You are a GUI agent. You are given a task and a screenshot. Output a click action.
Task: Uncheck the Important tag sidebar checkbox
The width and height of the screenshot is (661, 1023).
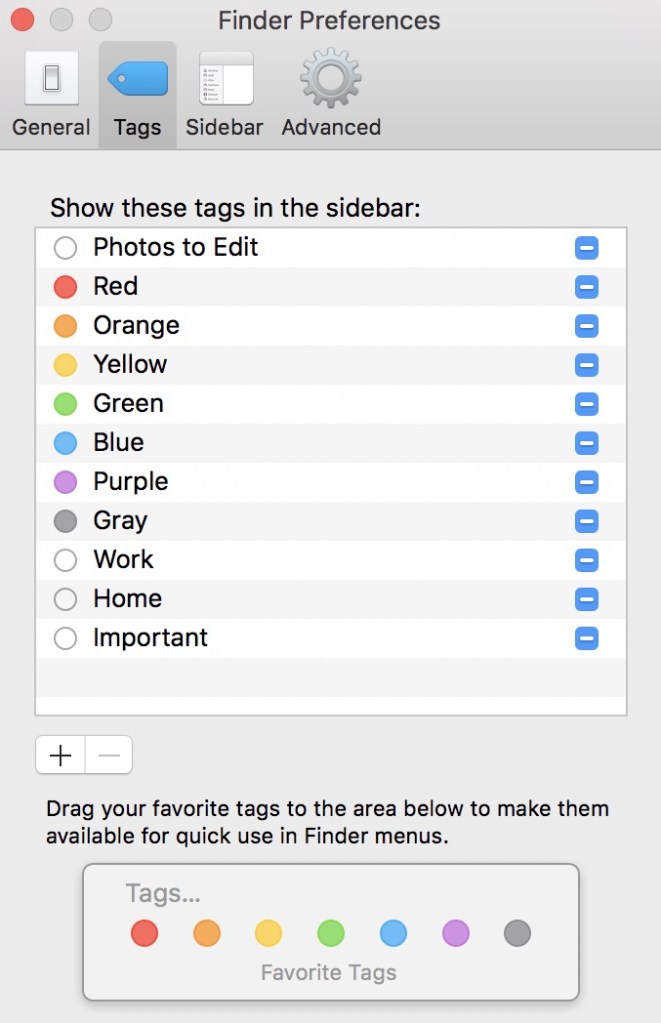click(587, 638)
